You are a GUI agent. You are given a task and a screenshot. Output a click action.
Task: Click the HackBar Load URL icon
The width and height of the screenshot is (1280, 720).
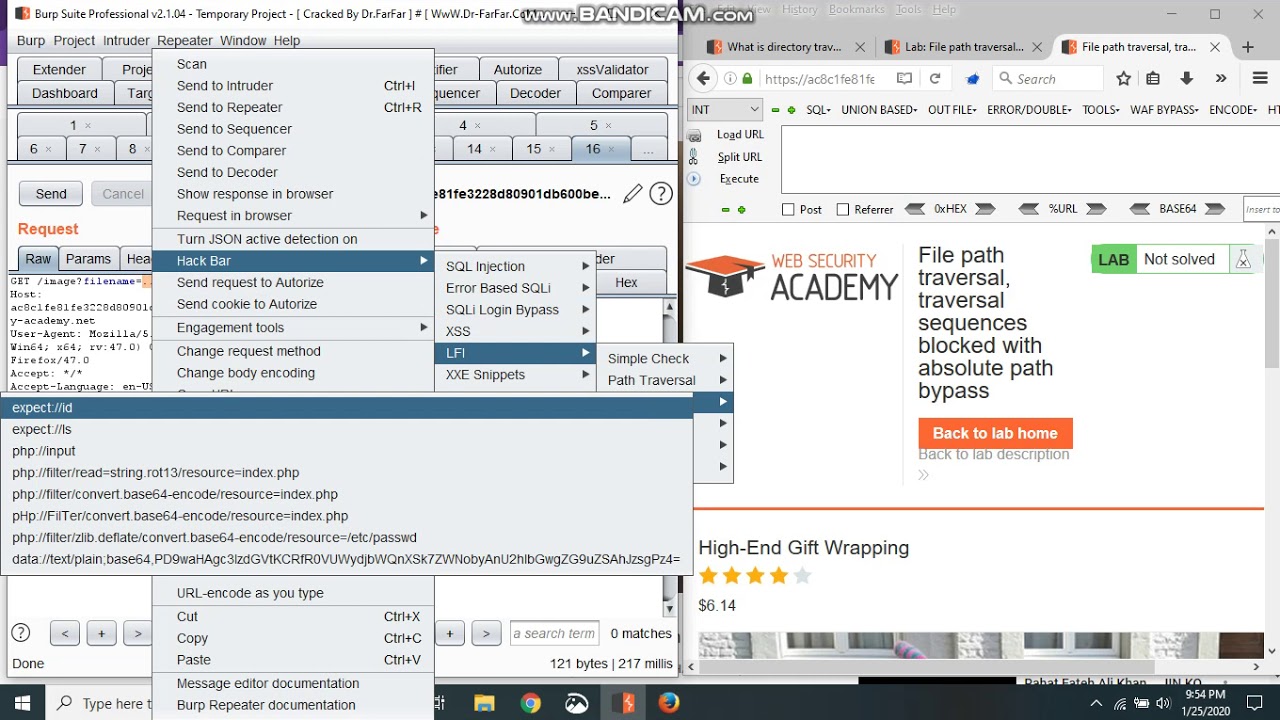695,134
